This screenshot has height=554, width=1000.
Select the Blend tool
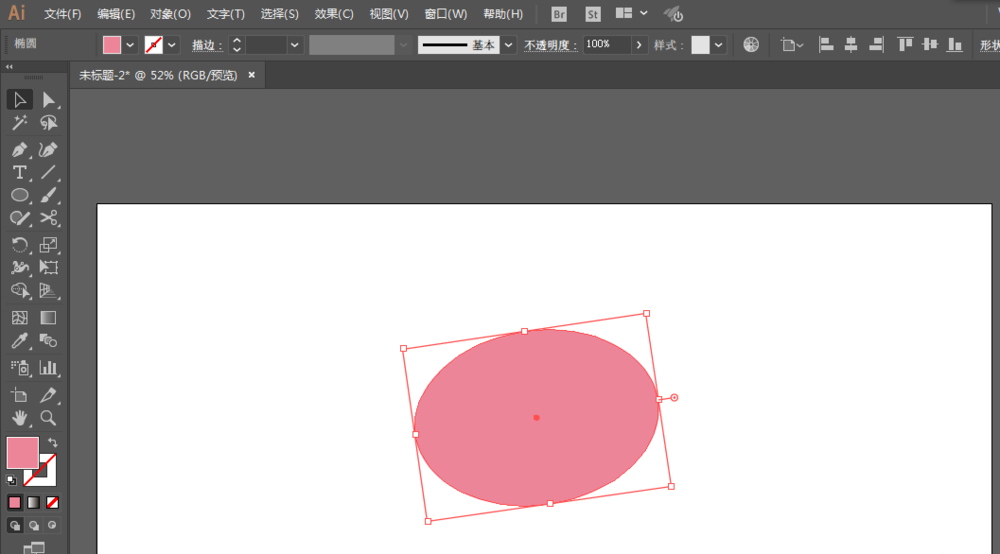point(48,340)
